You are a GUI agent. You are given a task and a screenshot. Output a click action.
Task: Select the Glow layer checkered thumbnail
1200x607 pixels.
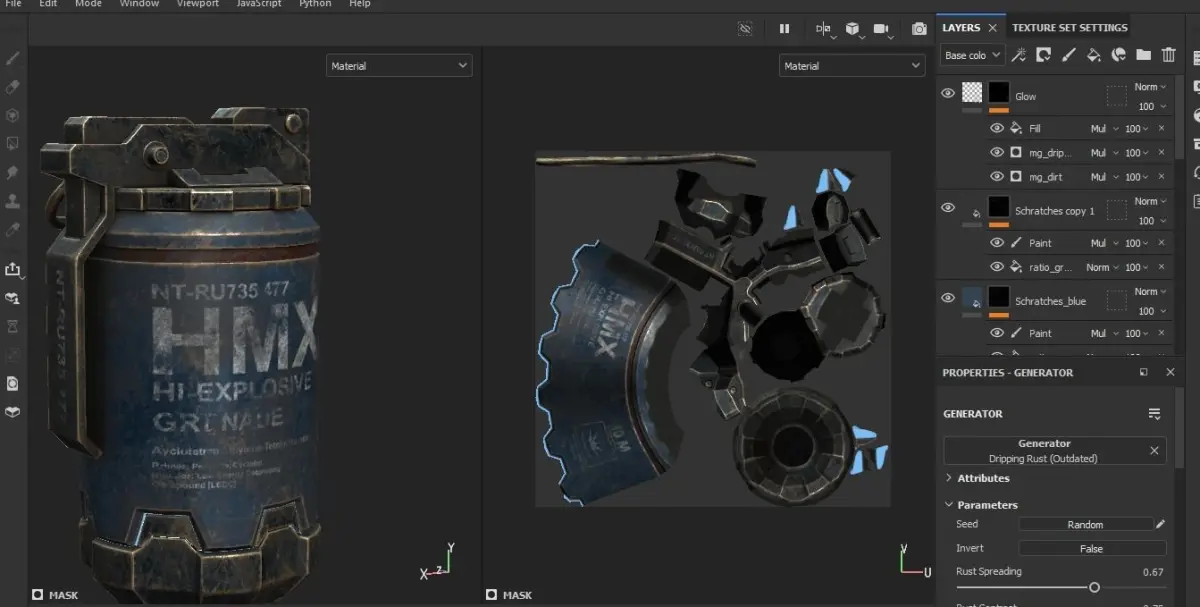point(972,93)
